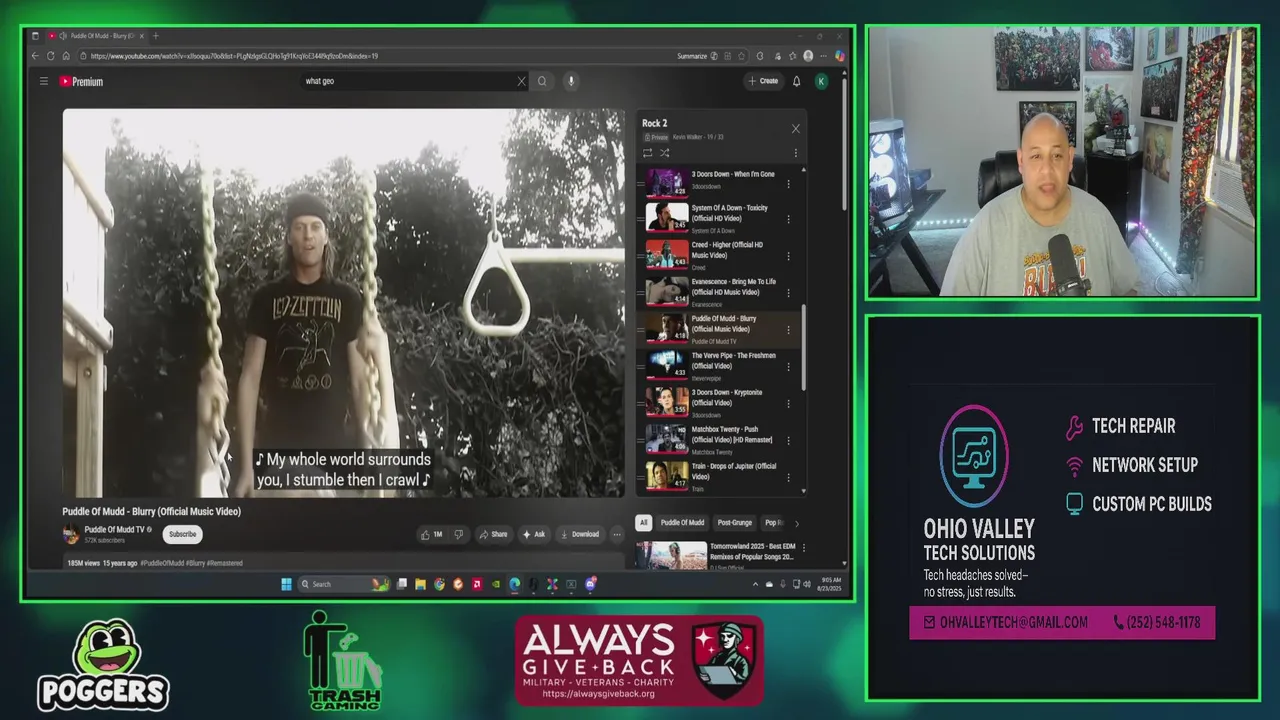Open Puddle Of Mudd TV channel name link
This screenshot has height=720, width=1280.
[114, 529]
